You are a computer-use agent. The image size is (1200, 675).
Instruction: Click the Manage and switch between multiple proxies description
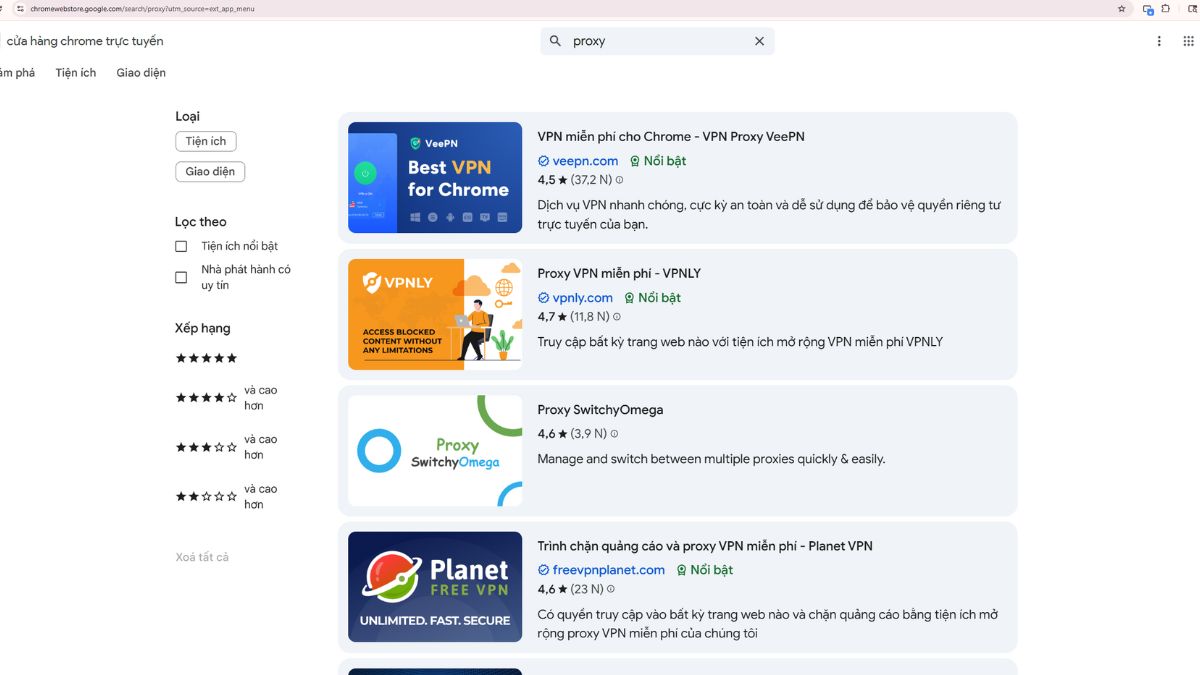click(x=711, y=459)
